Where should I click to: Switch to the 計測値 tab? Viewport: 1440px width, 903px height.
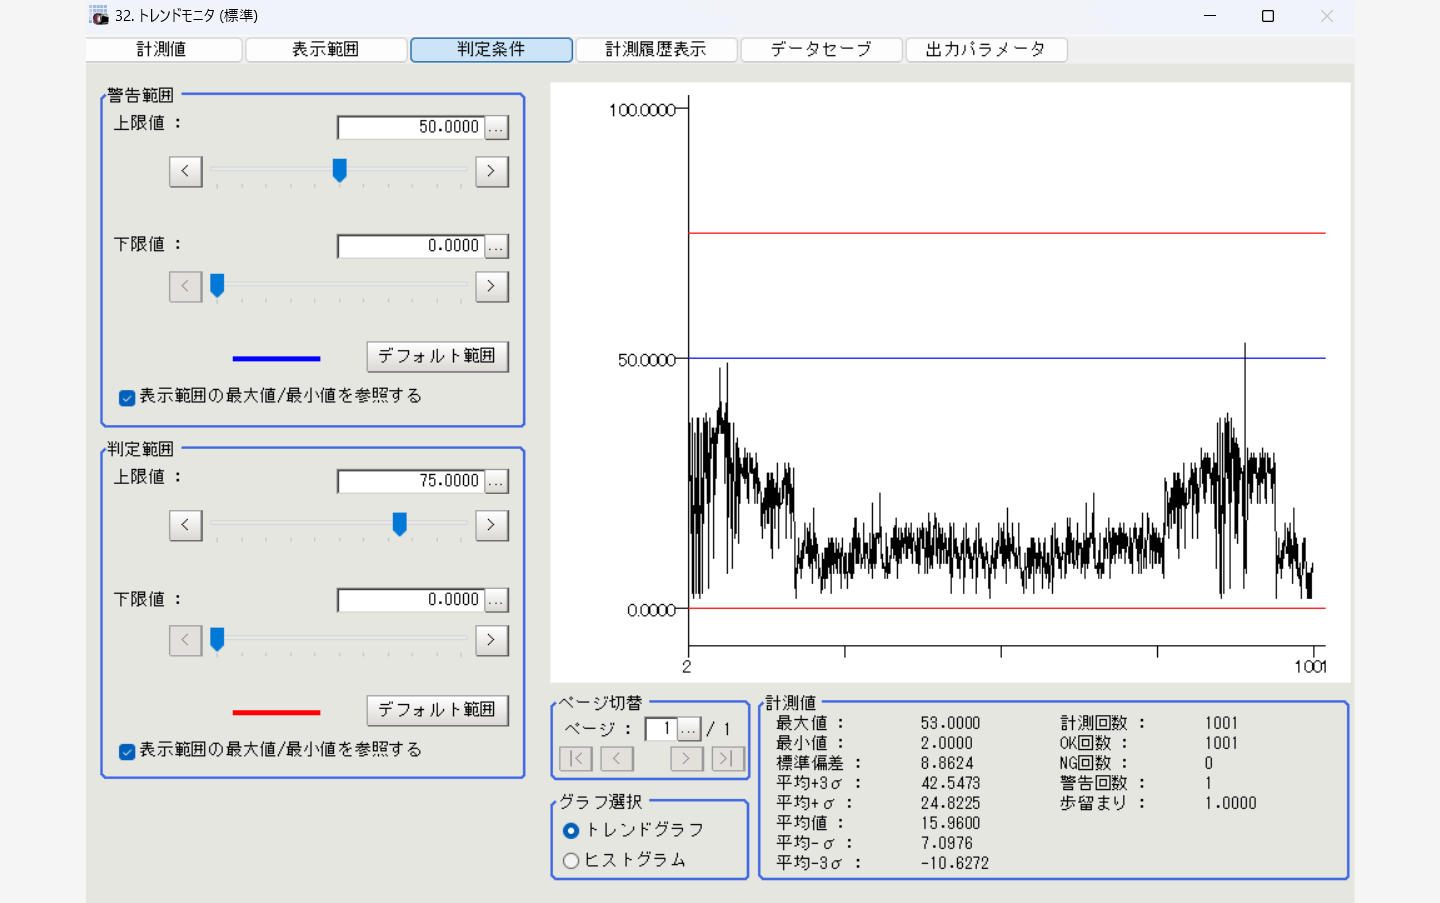(163, 50)
